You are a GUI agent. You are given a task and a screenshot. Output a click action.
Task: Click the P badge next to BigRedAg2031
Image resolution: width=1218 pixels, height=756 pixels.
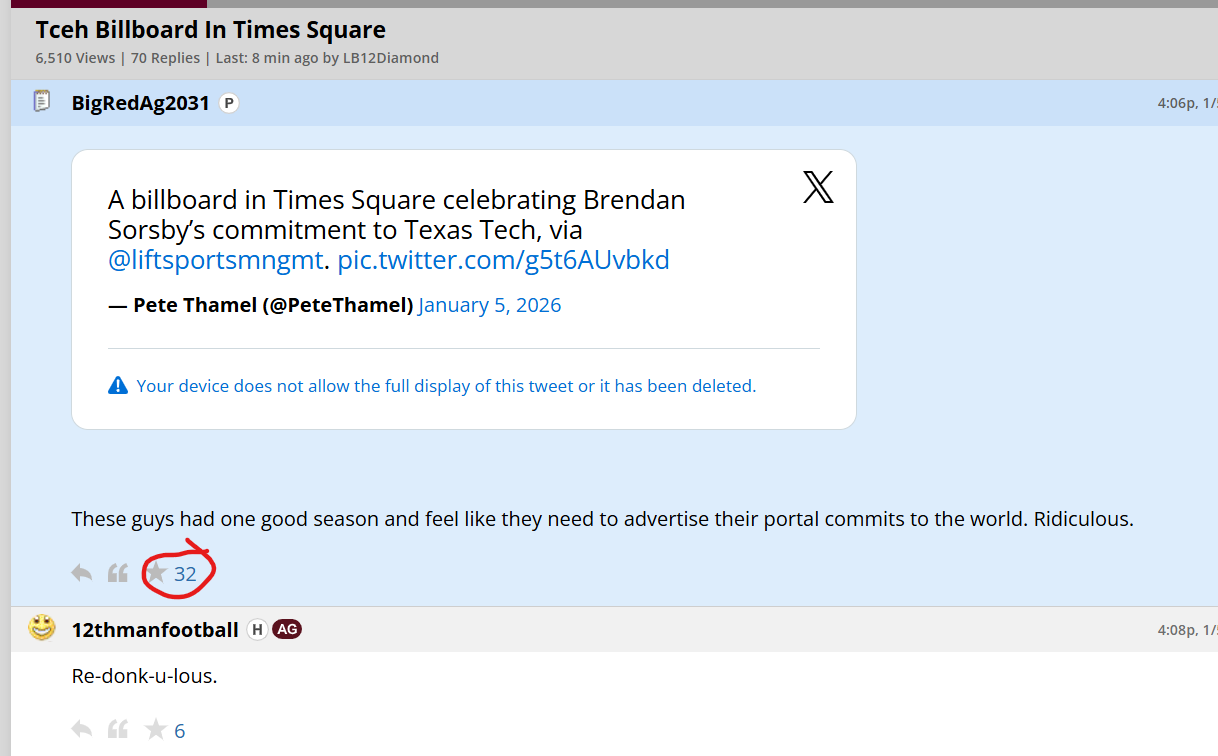[x=229, y=103]
